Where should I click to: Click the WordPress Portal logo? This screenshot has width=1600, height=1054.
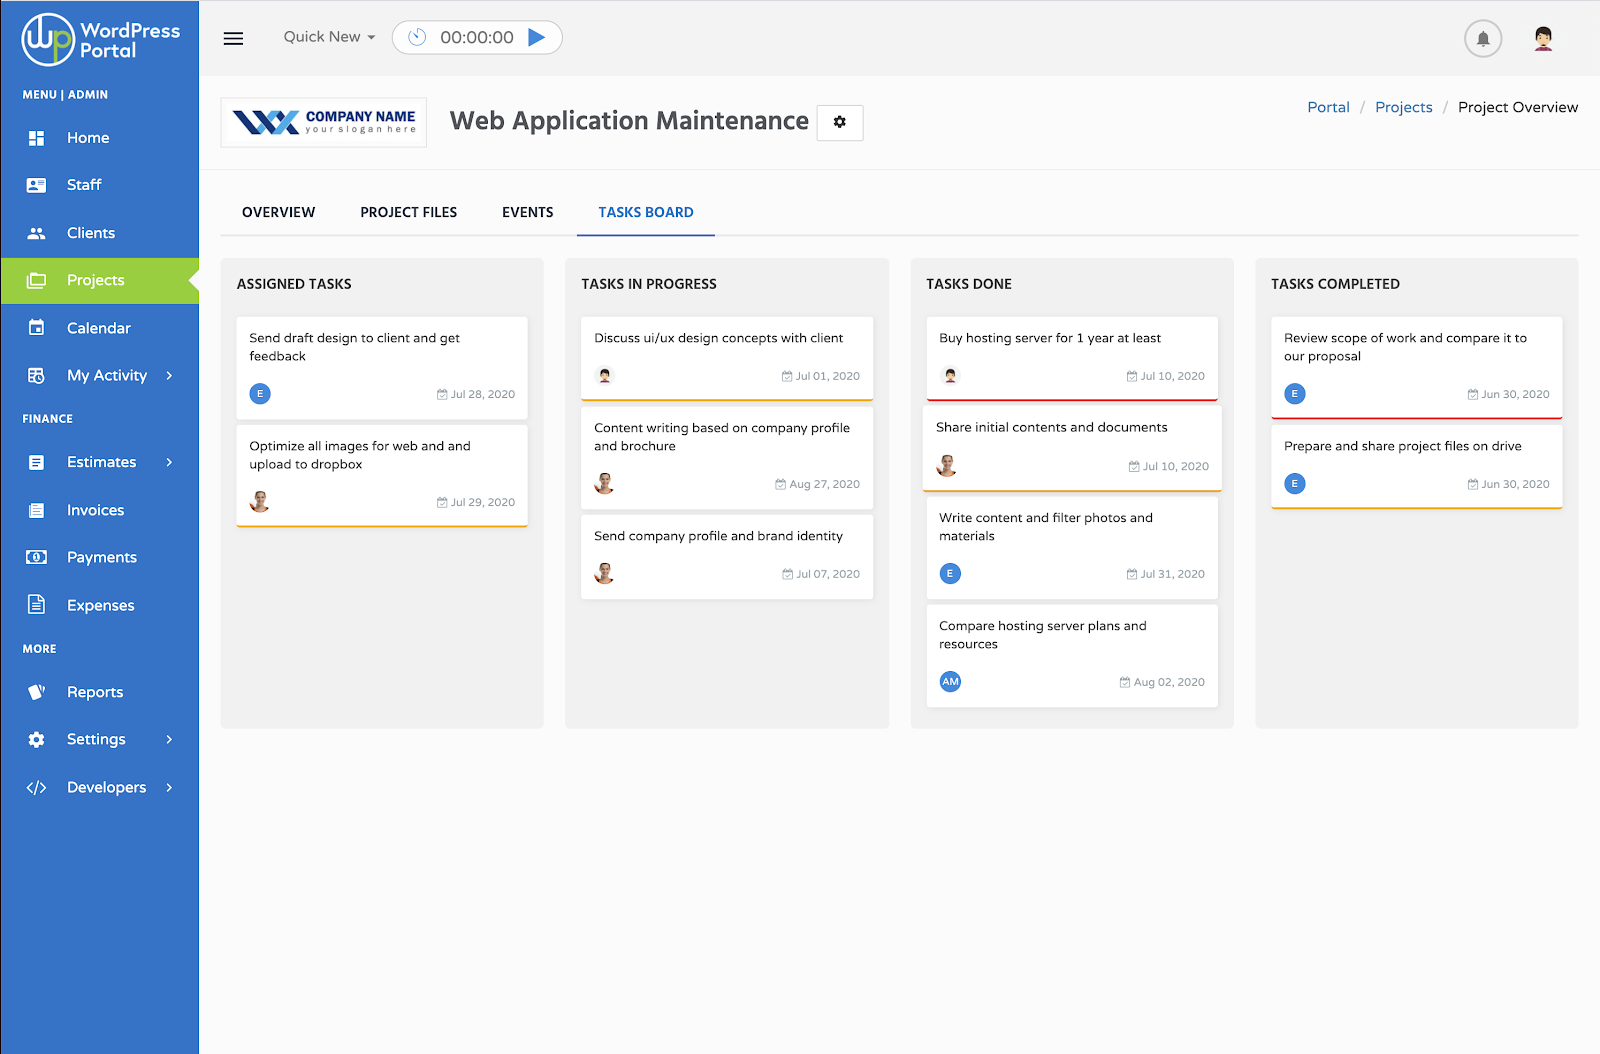(x=100, y=40)
